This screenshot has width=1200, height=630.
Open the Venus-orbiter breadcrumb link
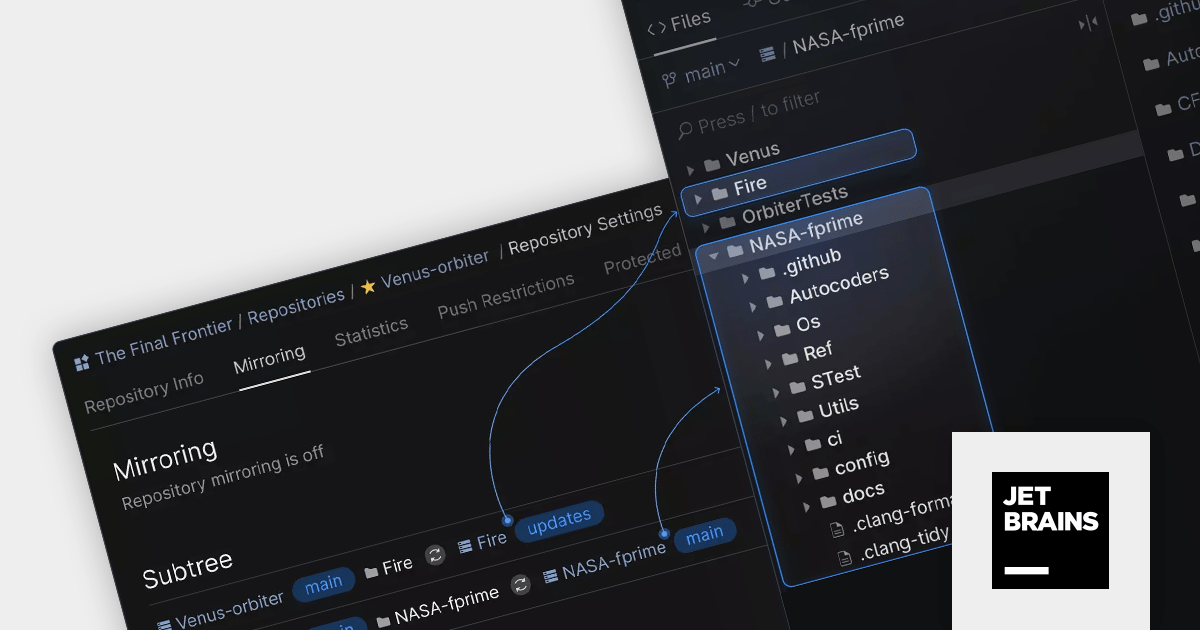(435, 269)
